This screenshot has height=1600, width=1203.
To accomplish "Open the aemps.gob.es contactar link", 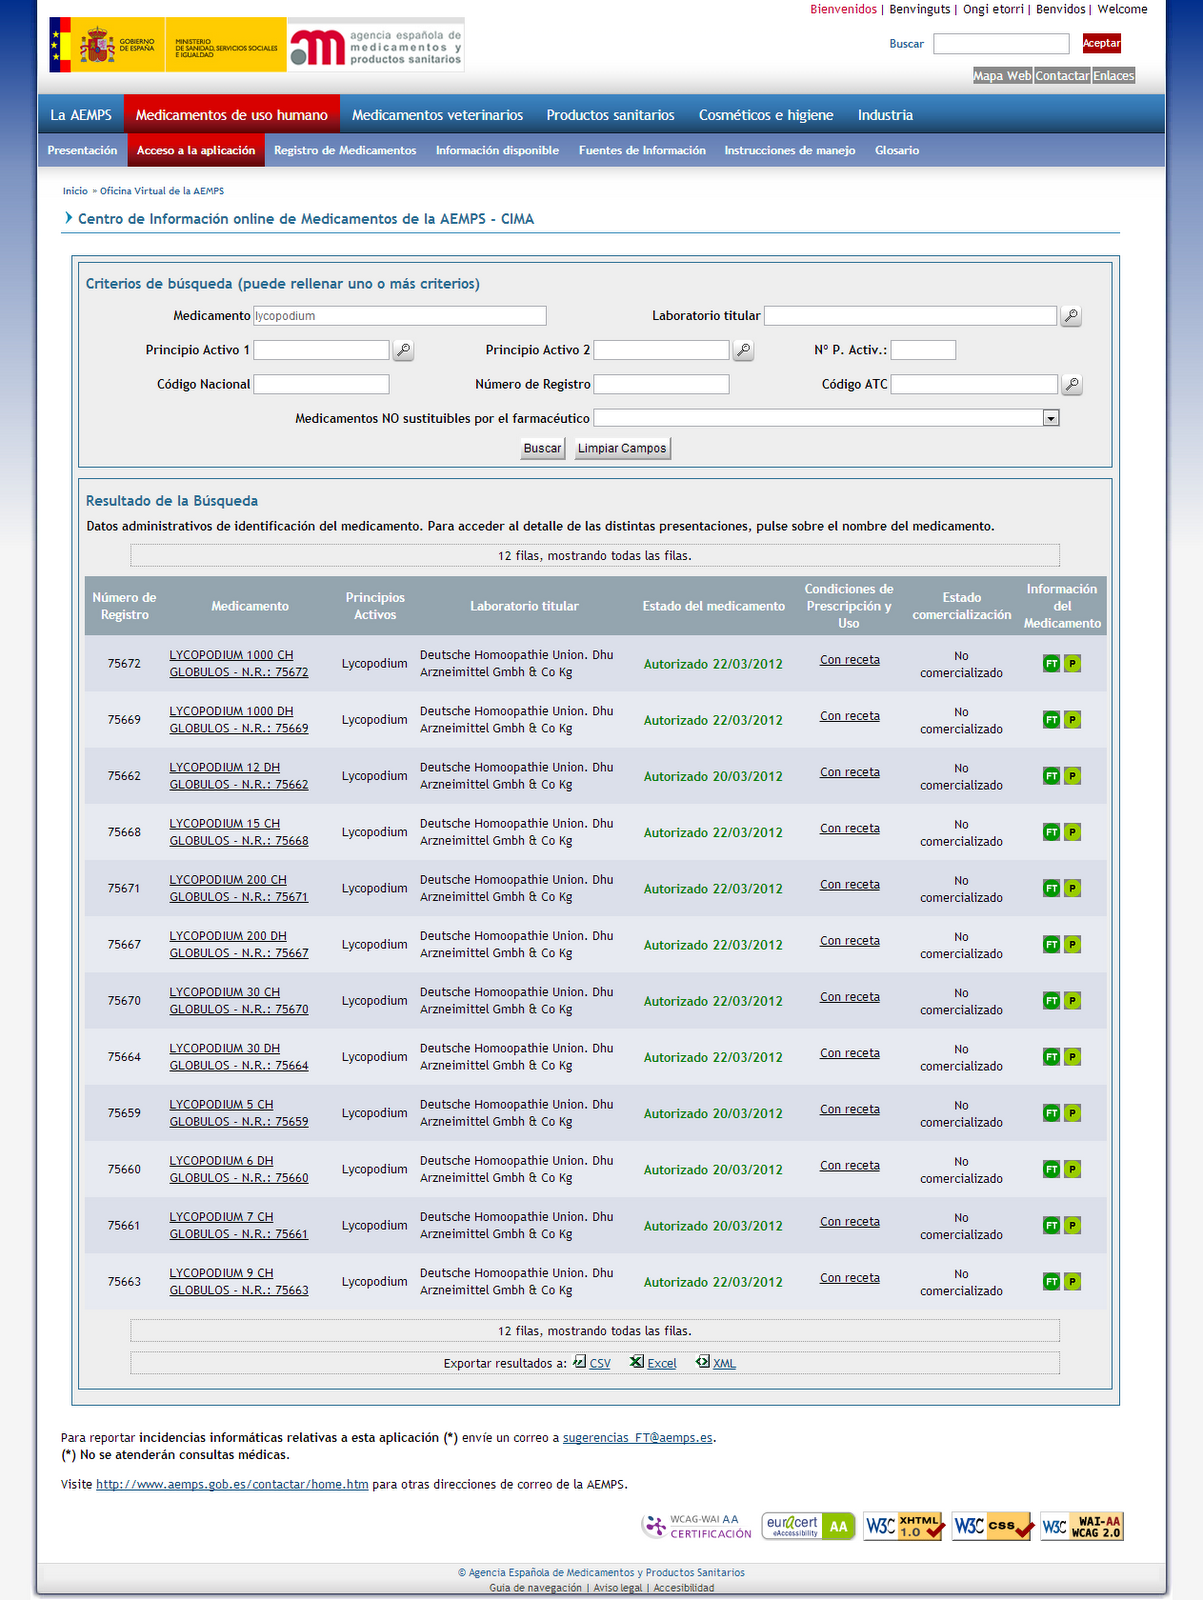I will point(232,1485).
